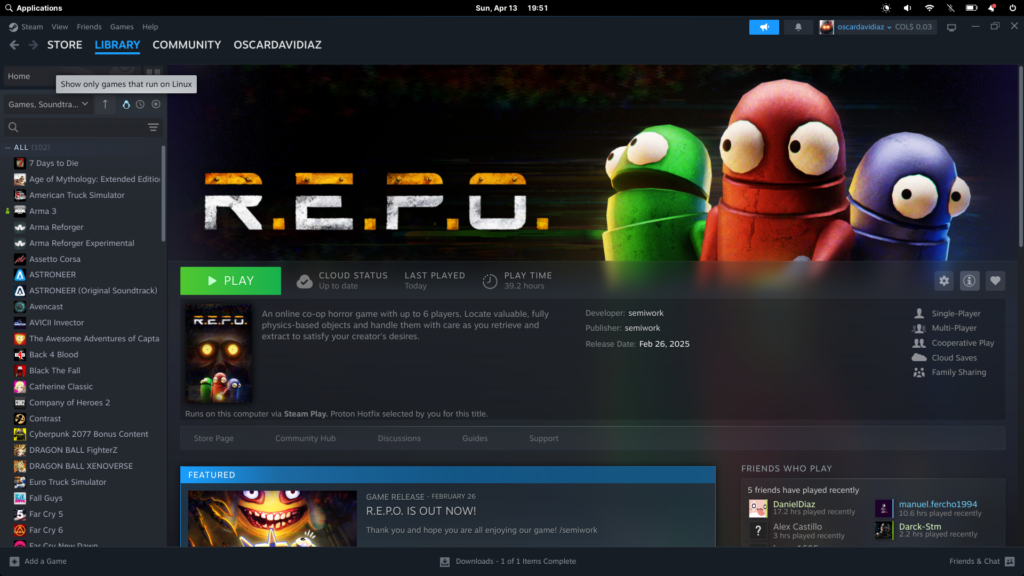
Task: Click the Steam logo menu icon
Action: click(x=13, y=27)
